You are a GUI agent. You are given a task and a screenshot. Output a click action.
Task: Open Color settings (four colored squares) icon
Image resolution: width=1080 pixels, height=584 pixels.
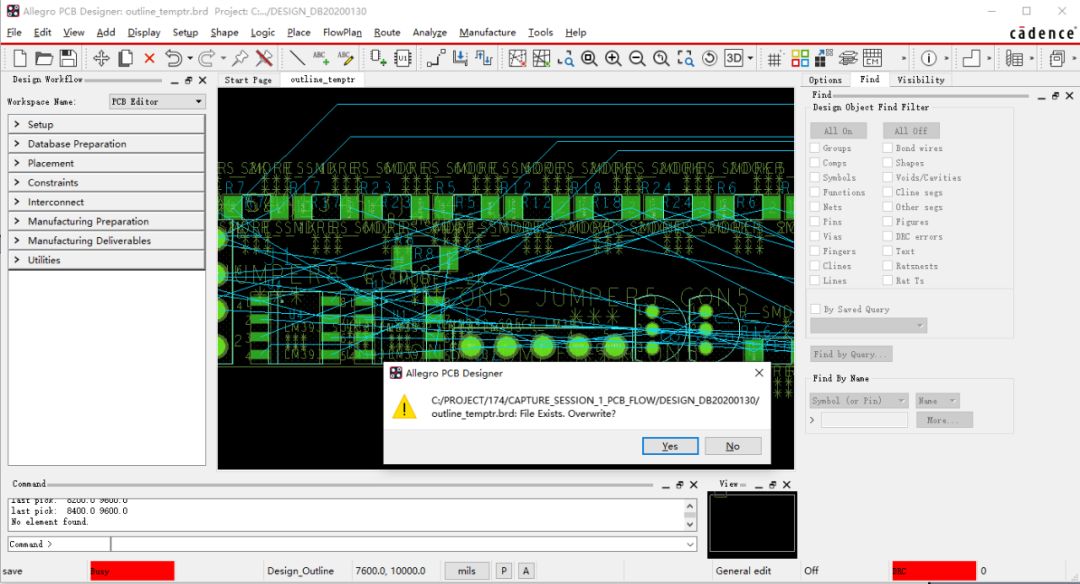point(800,59)
